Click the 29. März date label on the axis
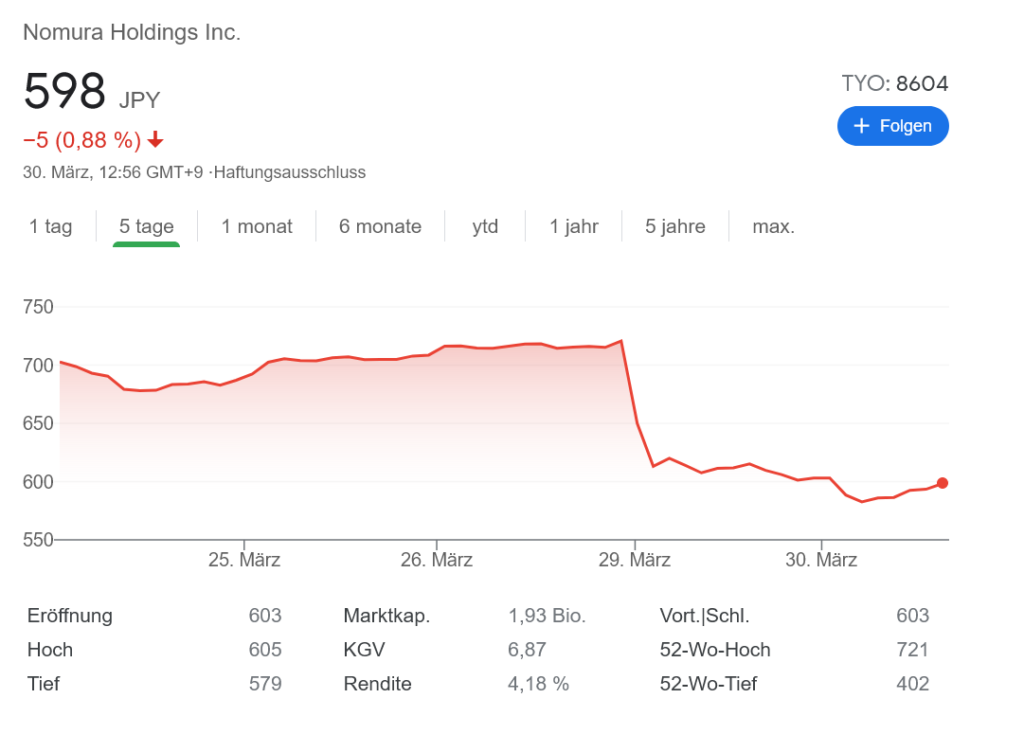Image resolution: width=1024 pixels, height=752 pixels. pyautogui.click(x=635, y=560)
